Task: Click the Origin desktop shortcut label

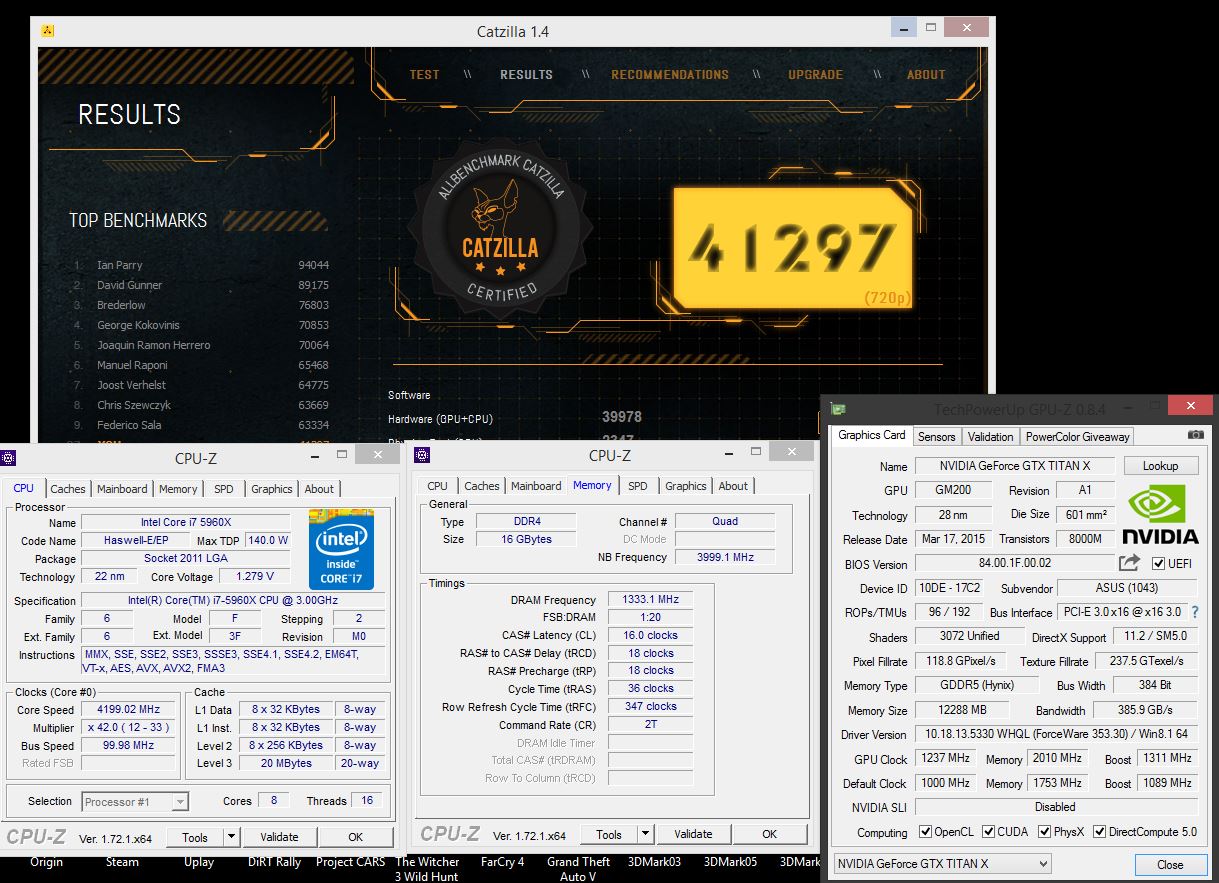Action: [x=46, y=862]
